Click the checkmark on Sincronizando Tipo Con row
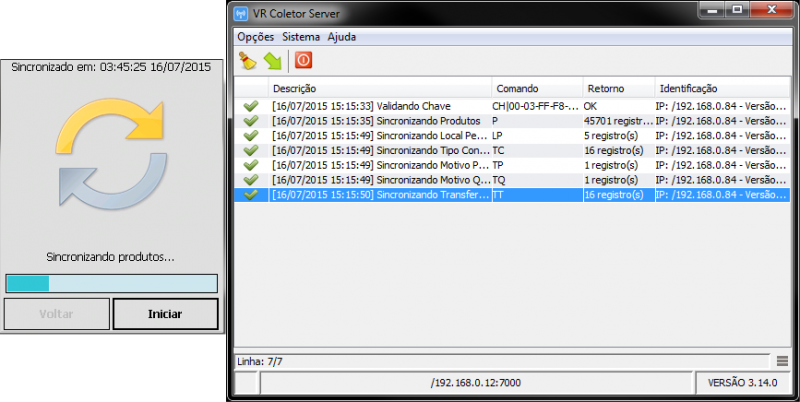The width and height of the screenshot is (800, 402). pyautogui.click(x=251, y=151)
